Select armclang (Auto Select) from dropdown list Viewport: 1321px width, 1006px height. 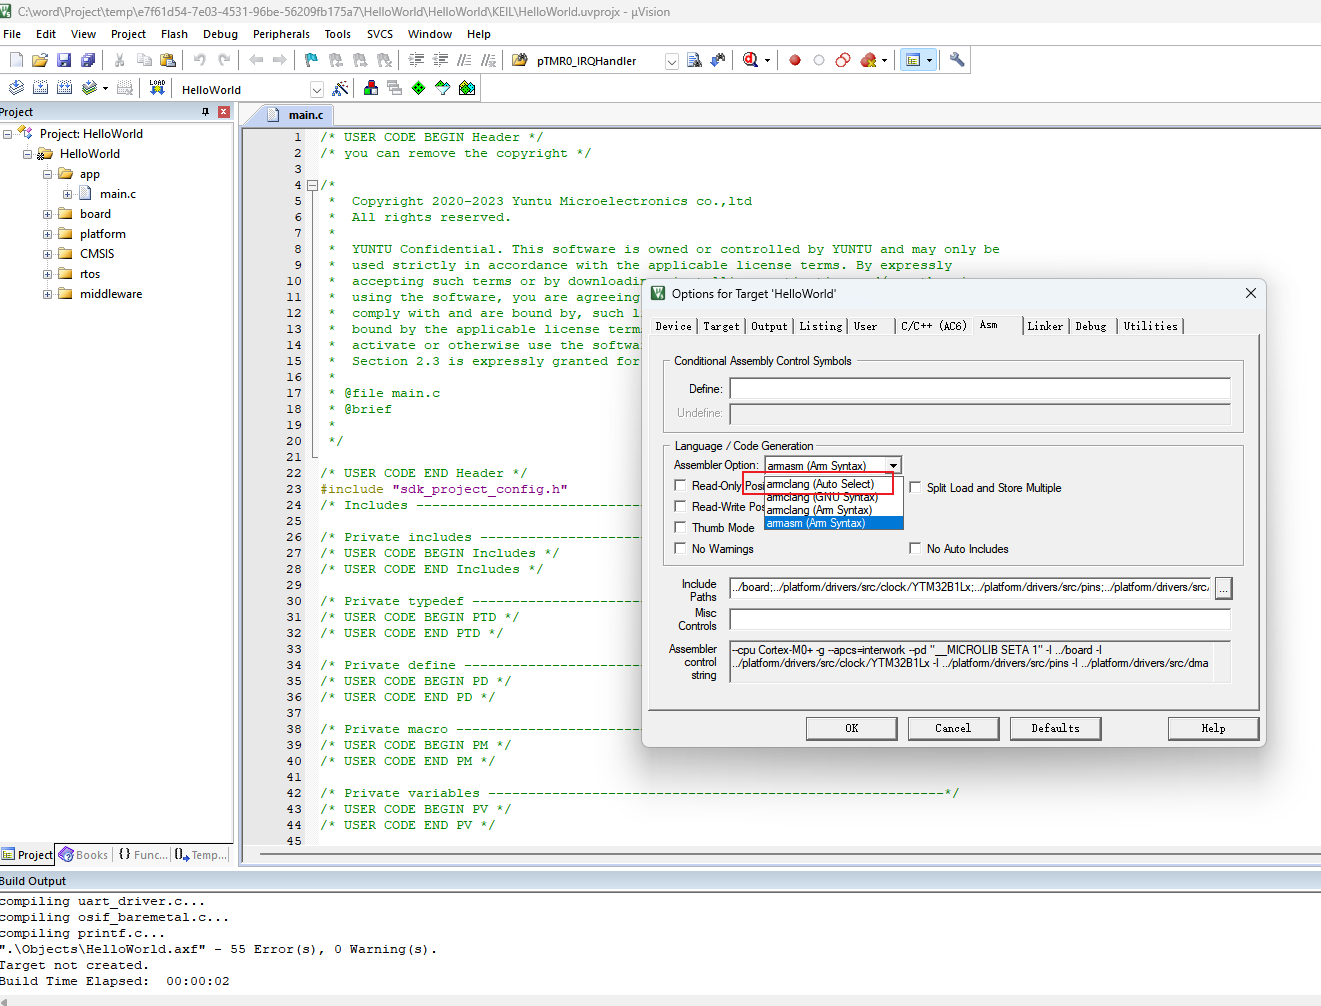(820, 484)
